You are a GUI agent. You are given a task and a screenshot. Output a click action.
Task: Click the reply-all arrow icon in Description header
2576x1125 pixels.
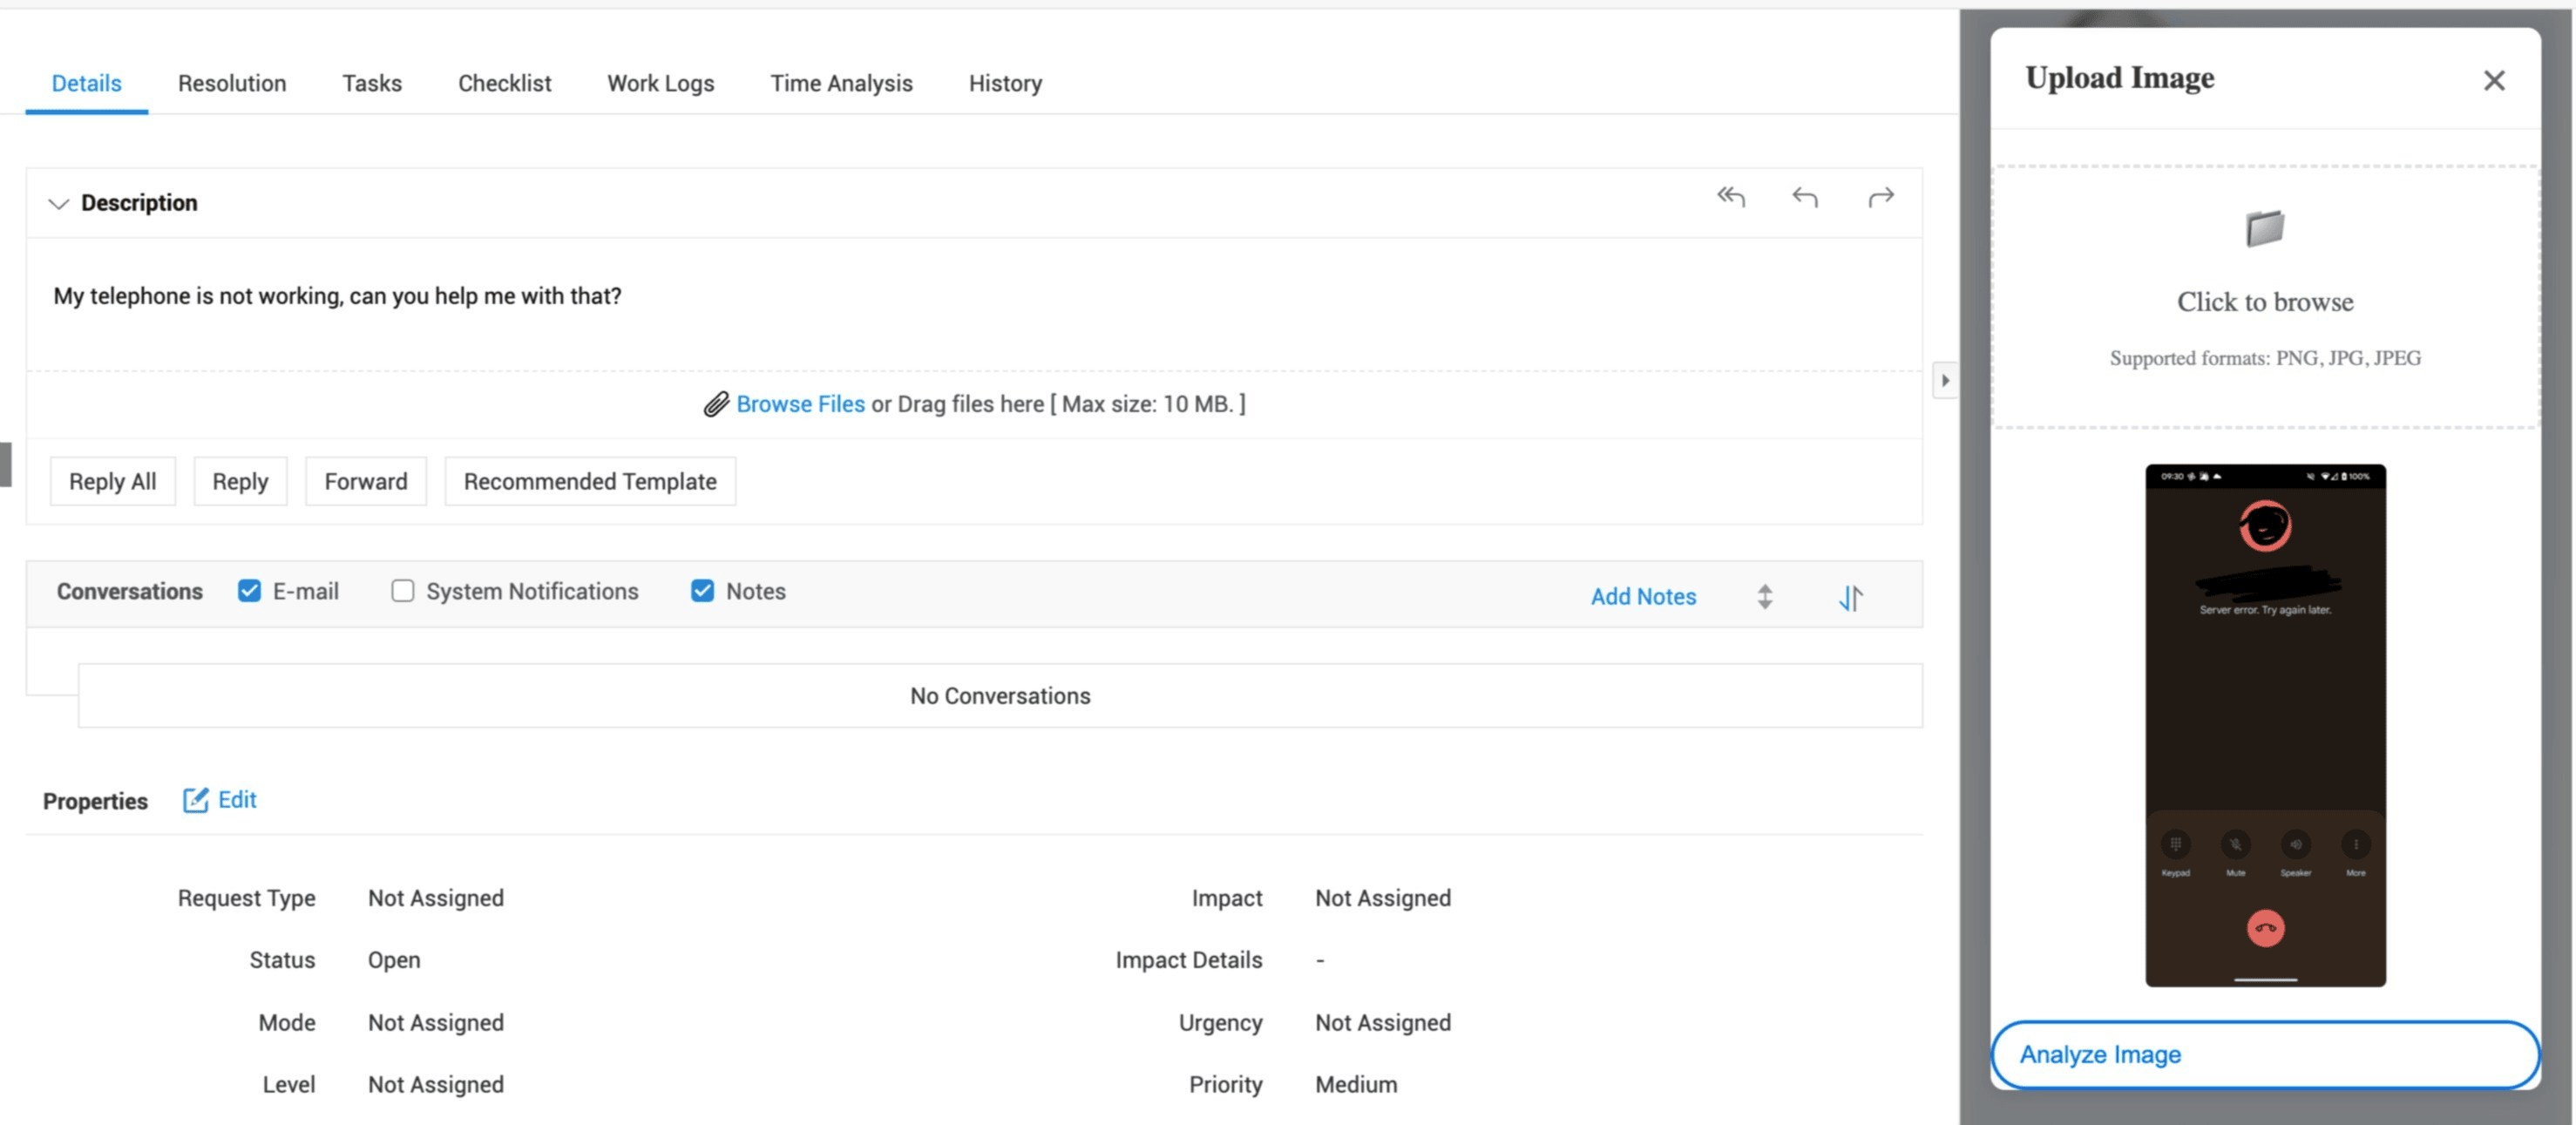[1731, 197]
